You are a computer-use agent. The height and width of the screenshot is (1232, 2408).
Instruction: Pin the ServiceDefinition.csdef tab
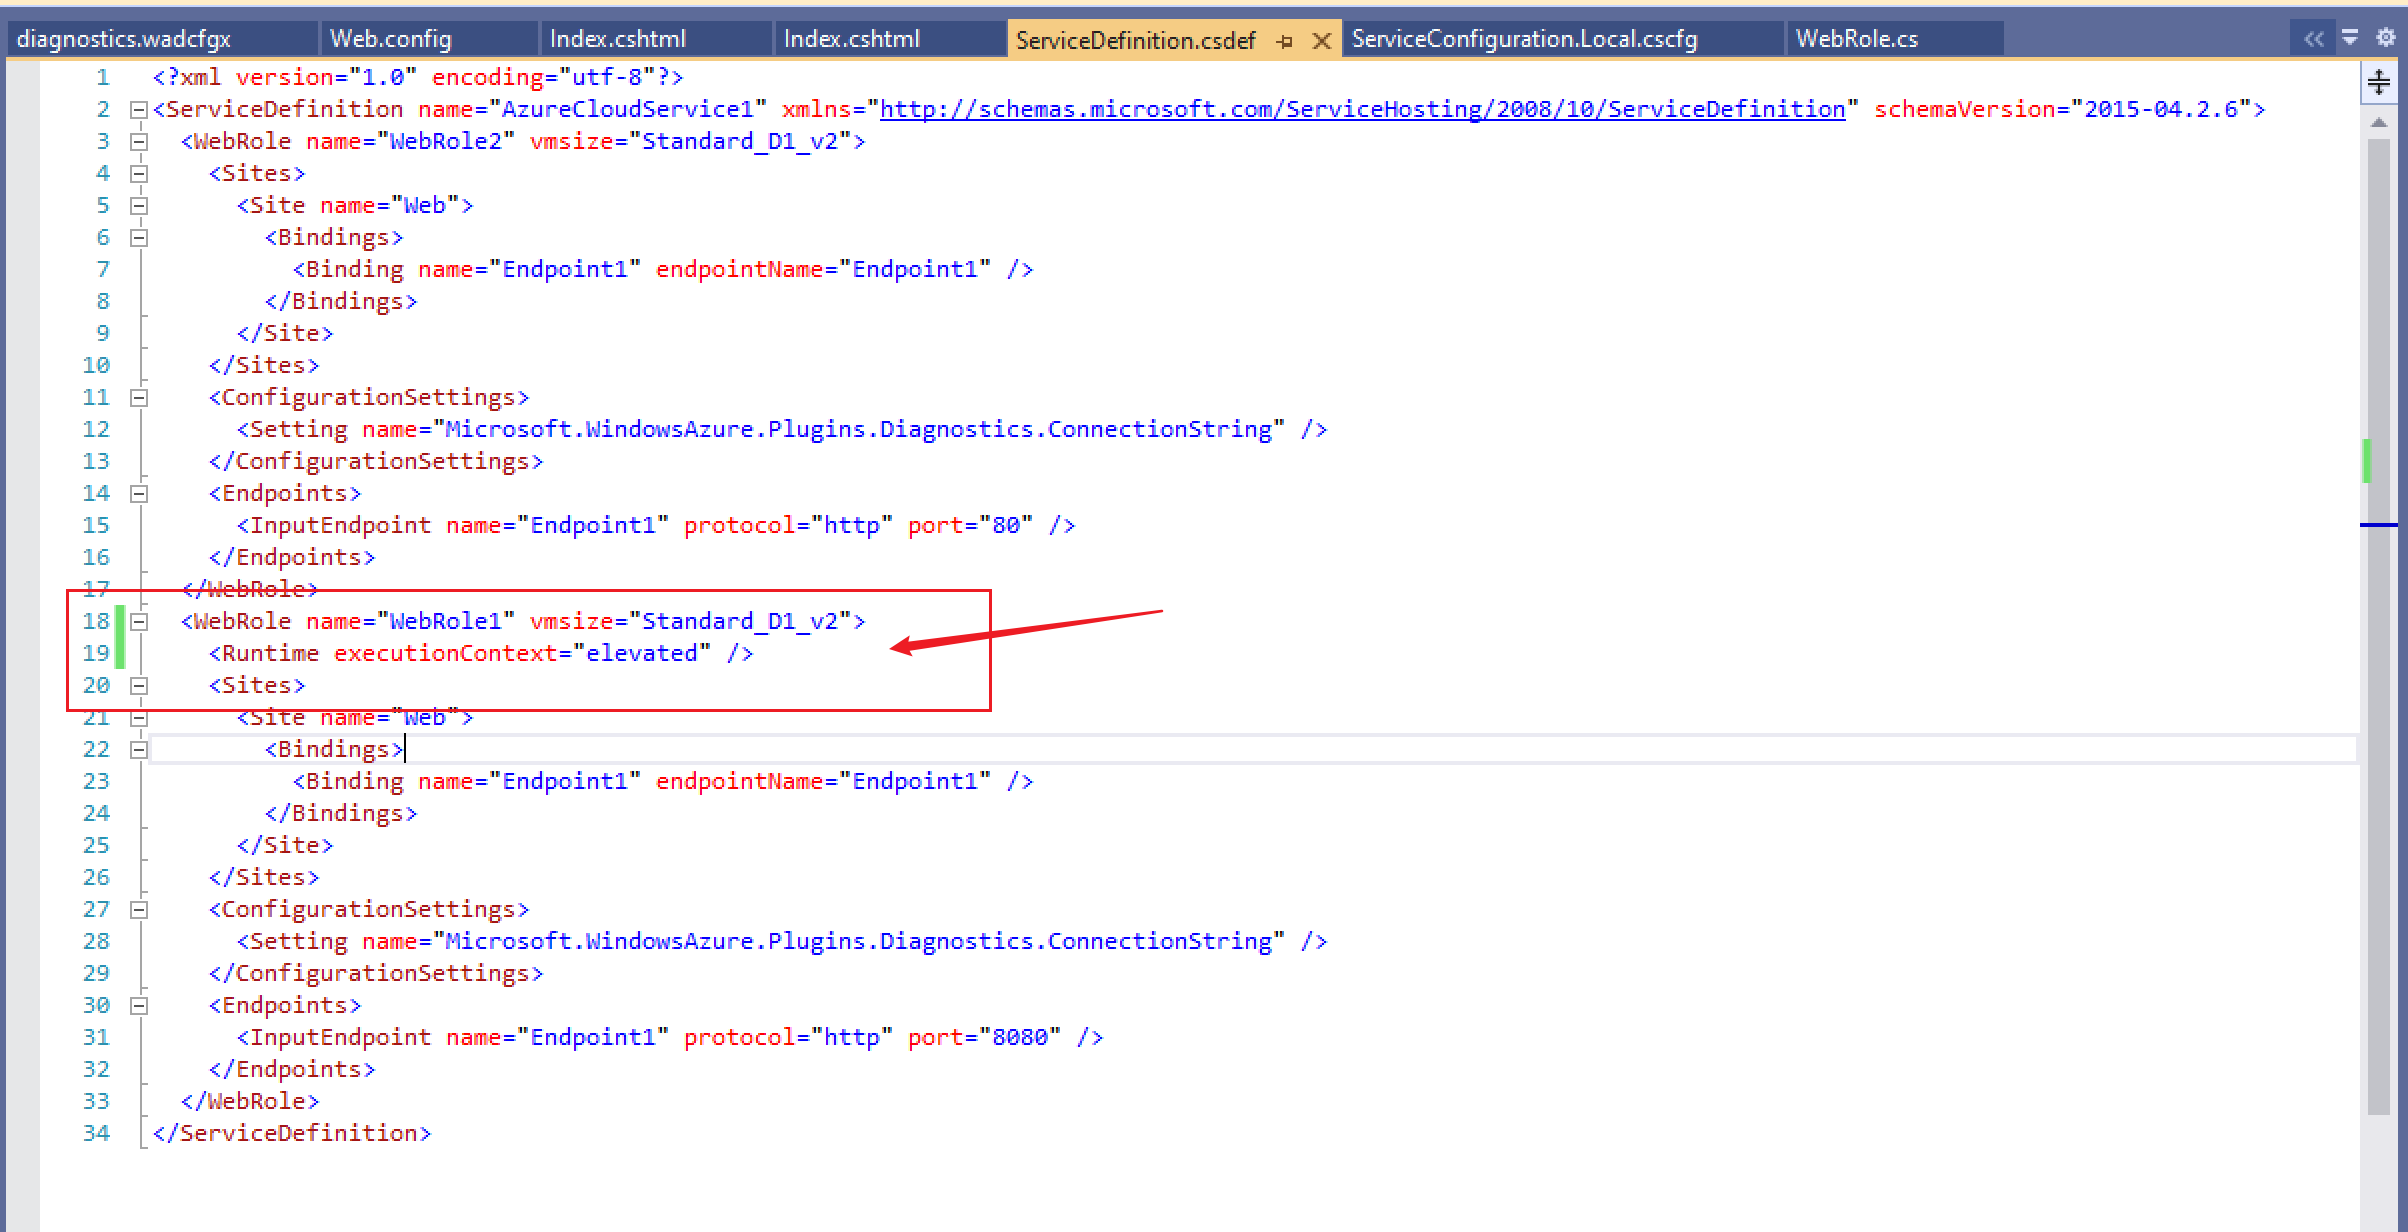[x=1286, y=41]
